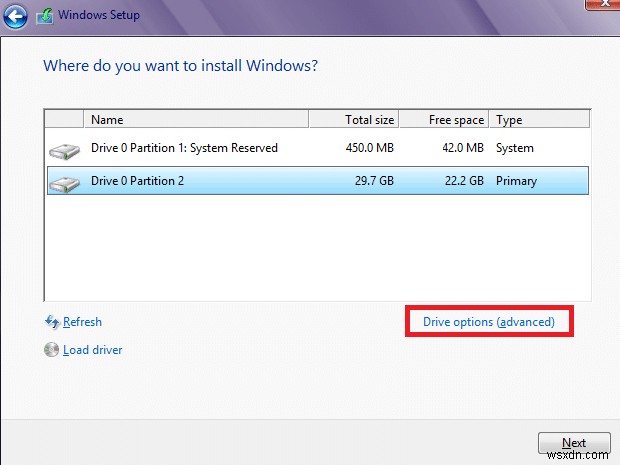Click the 22.2 GB free space cell
620x465 pixels.
point(458,181)
